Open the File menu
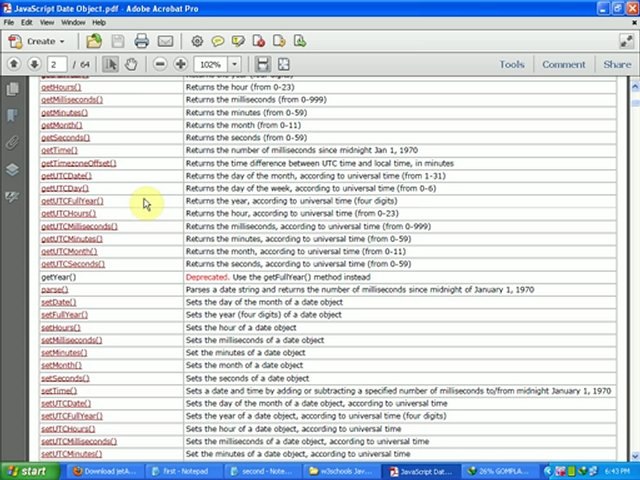 click(x=9, y=22)
